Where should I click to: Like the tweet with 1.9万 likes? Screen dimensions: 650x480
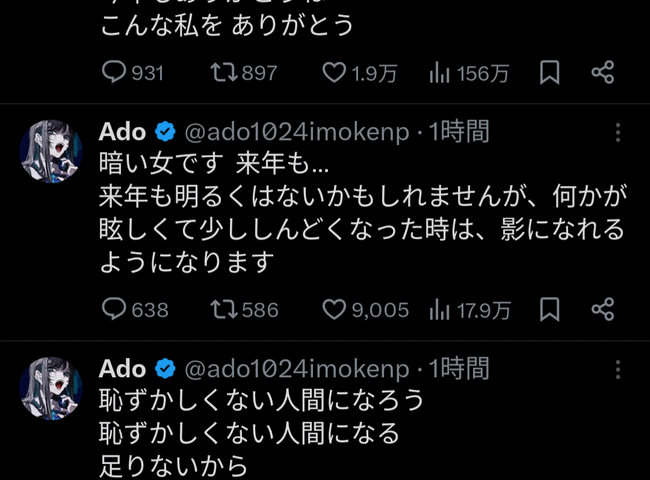pyautogui.click(x=333, y=72)
